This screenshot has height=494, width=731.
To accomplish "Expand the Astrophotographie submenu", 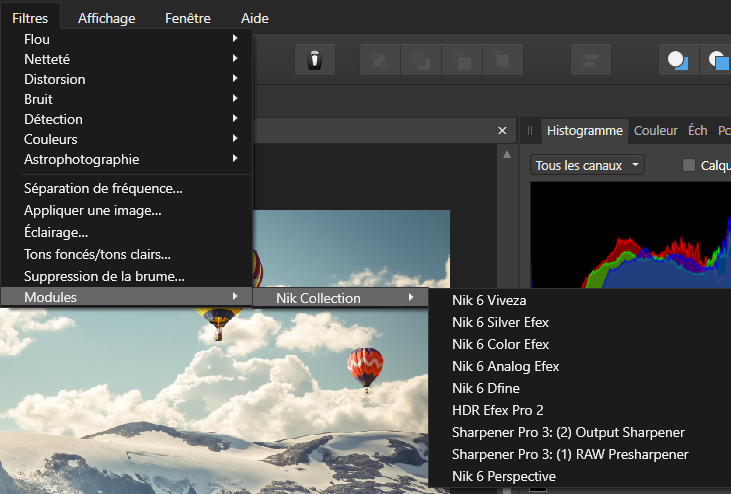I will click(x=127, y=159).
